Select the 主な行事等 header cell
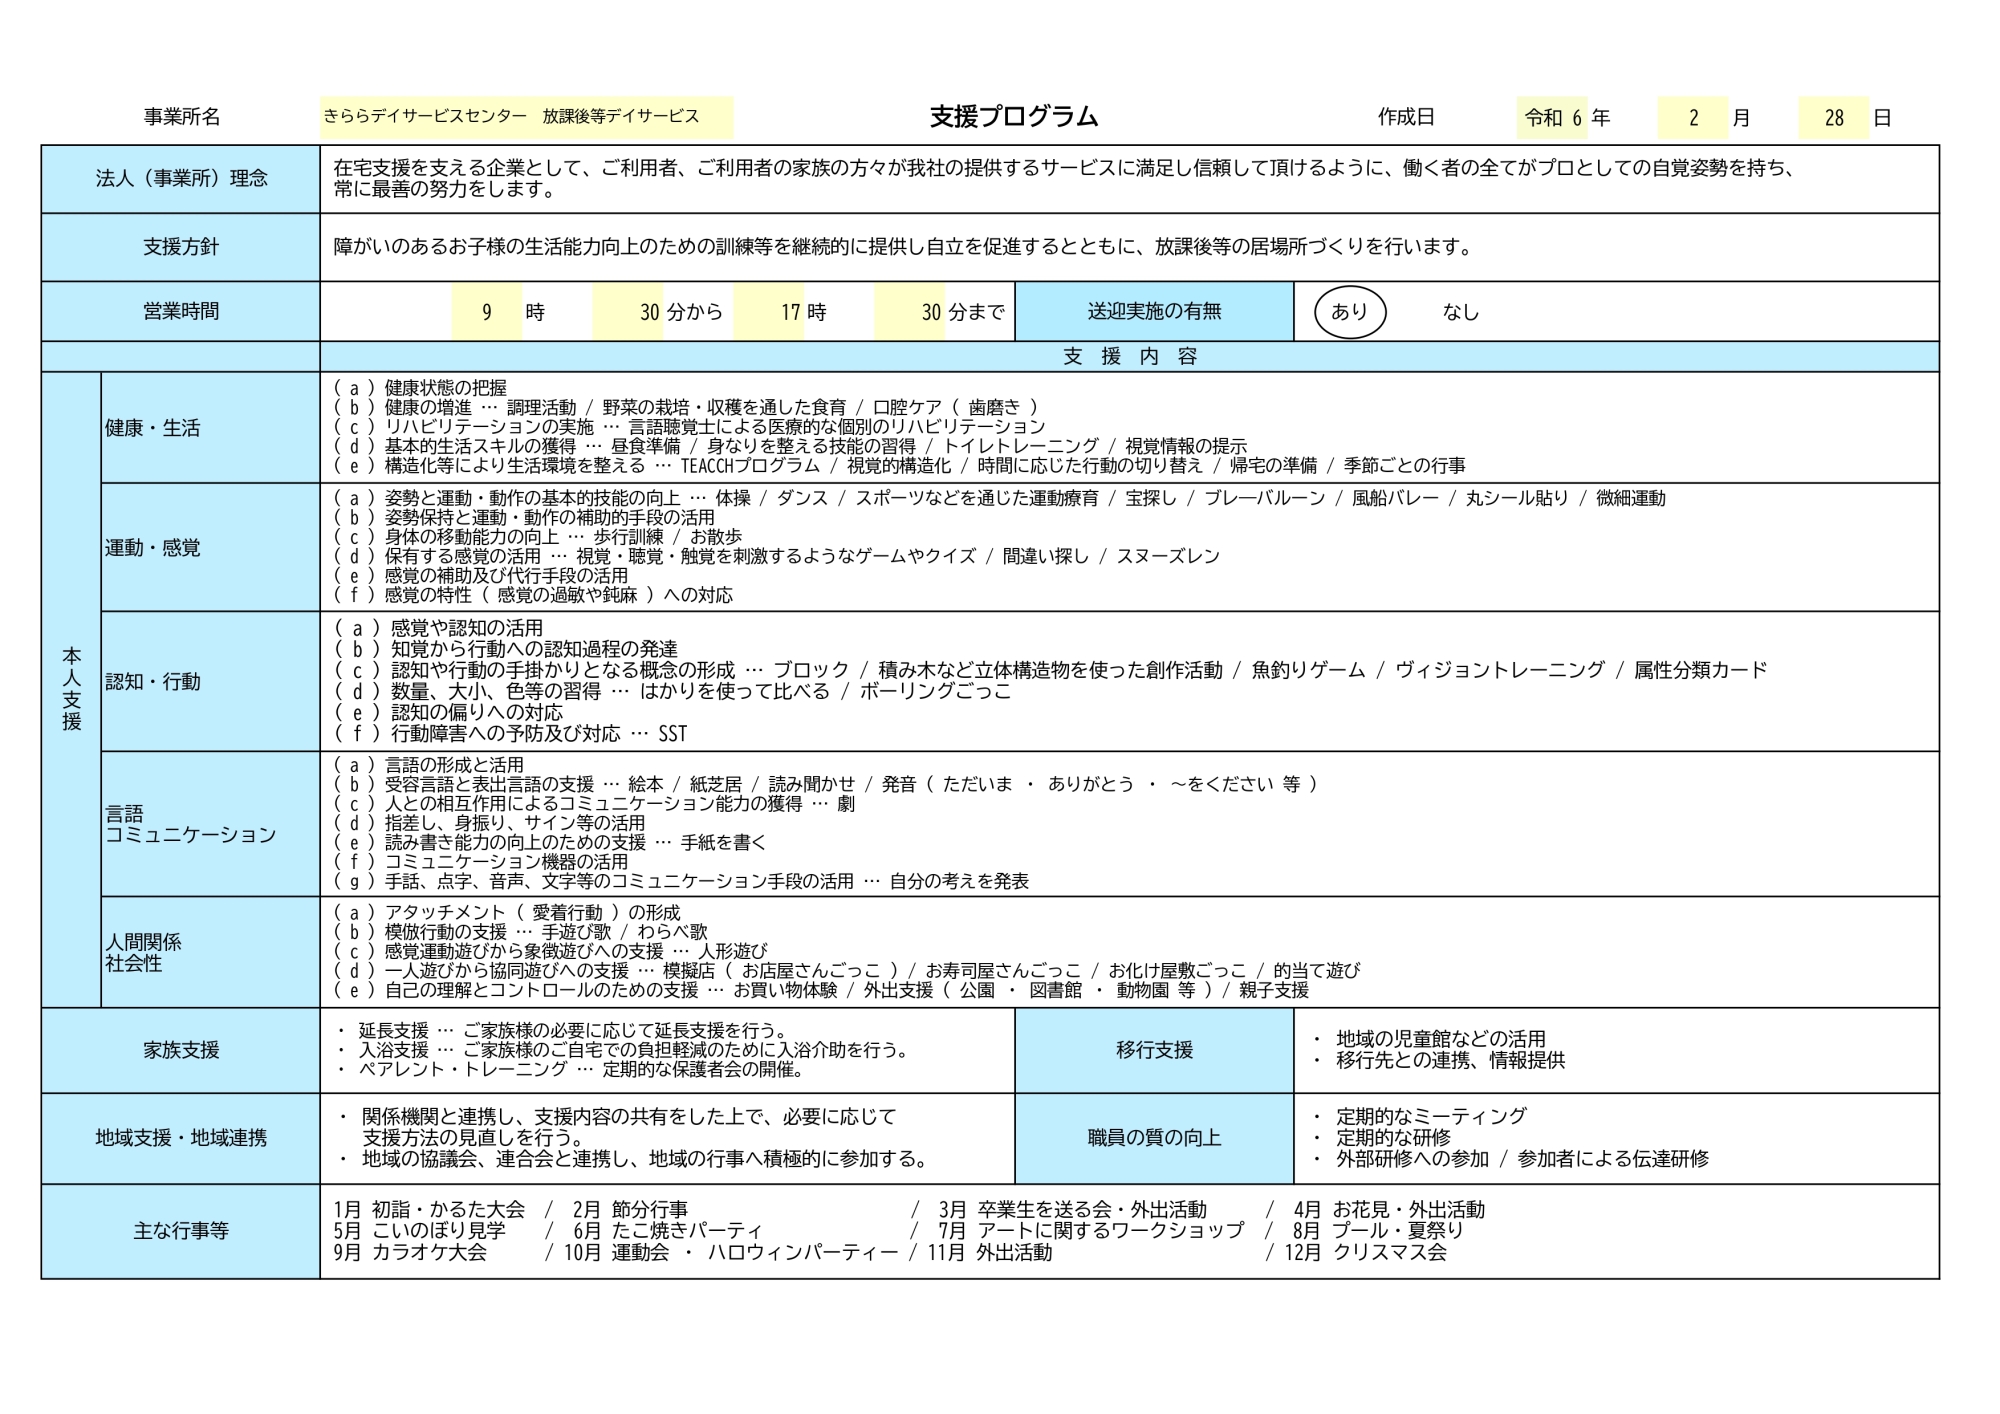The image size is (2000, 1414). 181,1231
